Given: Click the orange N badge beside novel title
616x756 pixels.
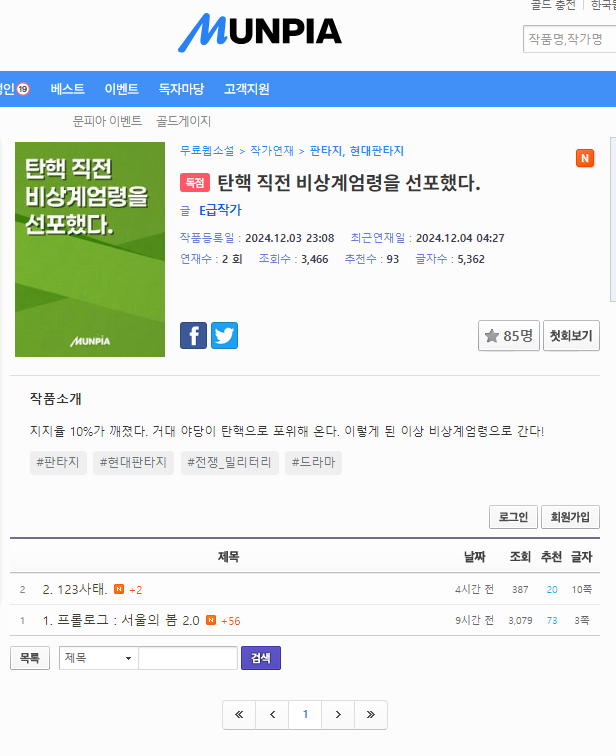Looking at the screenshot, I should pyautogui.click(x=585, y=158).
